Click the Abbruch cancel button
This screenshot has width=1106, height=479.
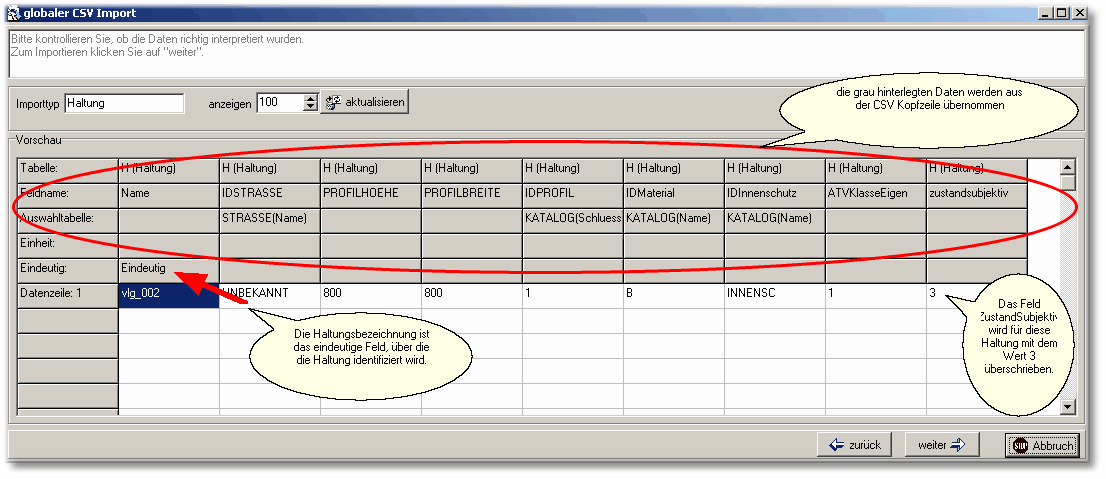1042,445
